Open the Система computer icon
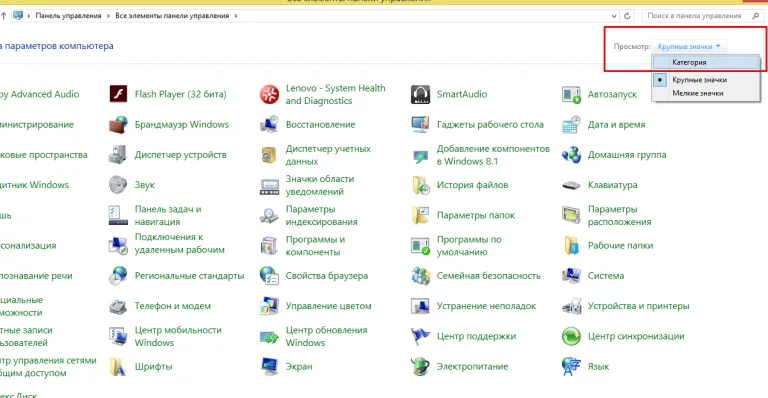Image resolution: width=768 pixels, height=398 pixels. click(x=571, y=276)
